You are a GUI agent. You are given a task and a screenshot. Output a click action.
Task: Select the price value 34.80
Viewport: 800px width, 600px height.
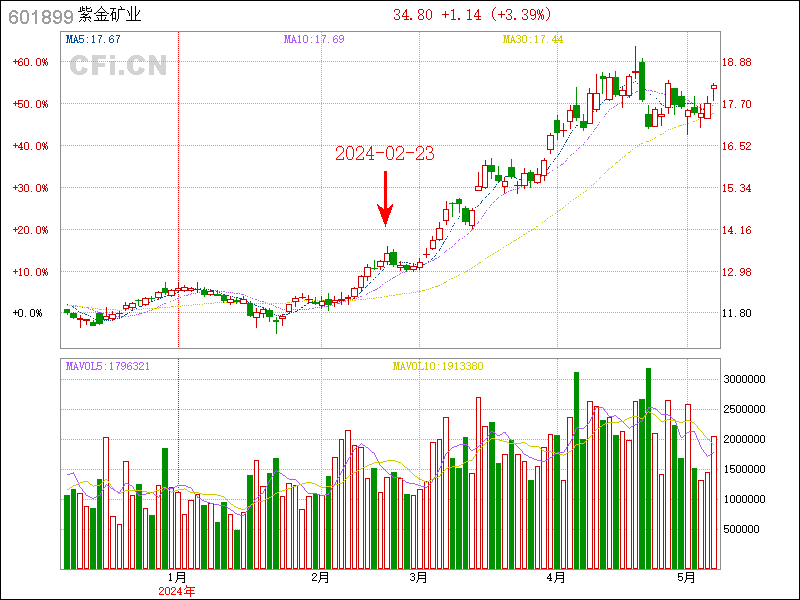413,15
